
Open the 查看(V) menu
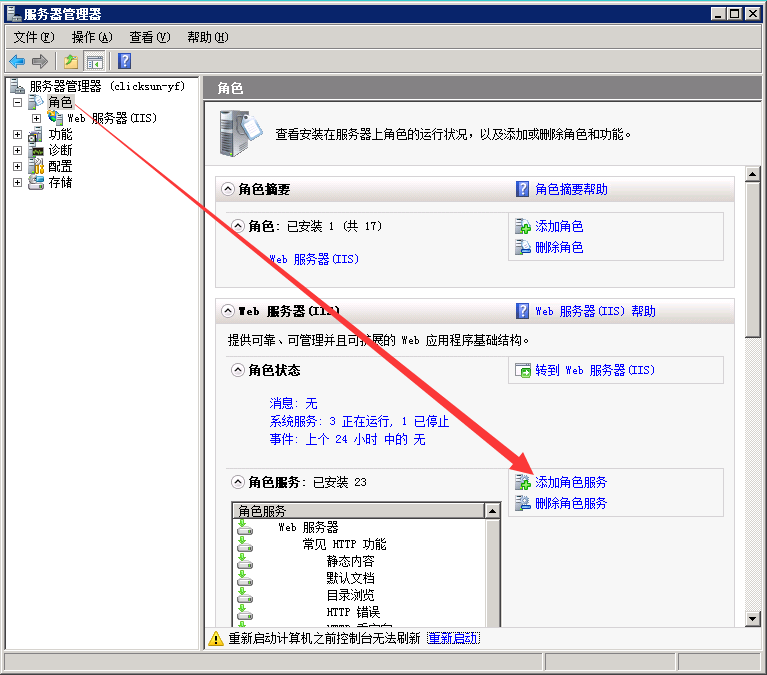150,37
